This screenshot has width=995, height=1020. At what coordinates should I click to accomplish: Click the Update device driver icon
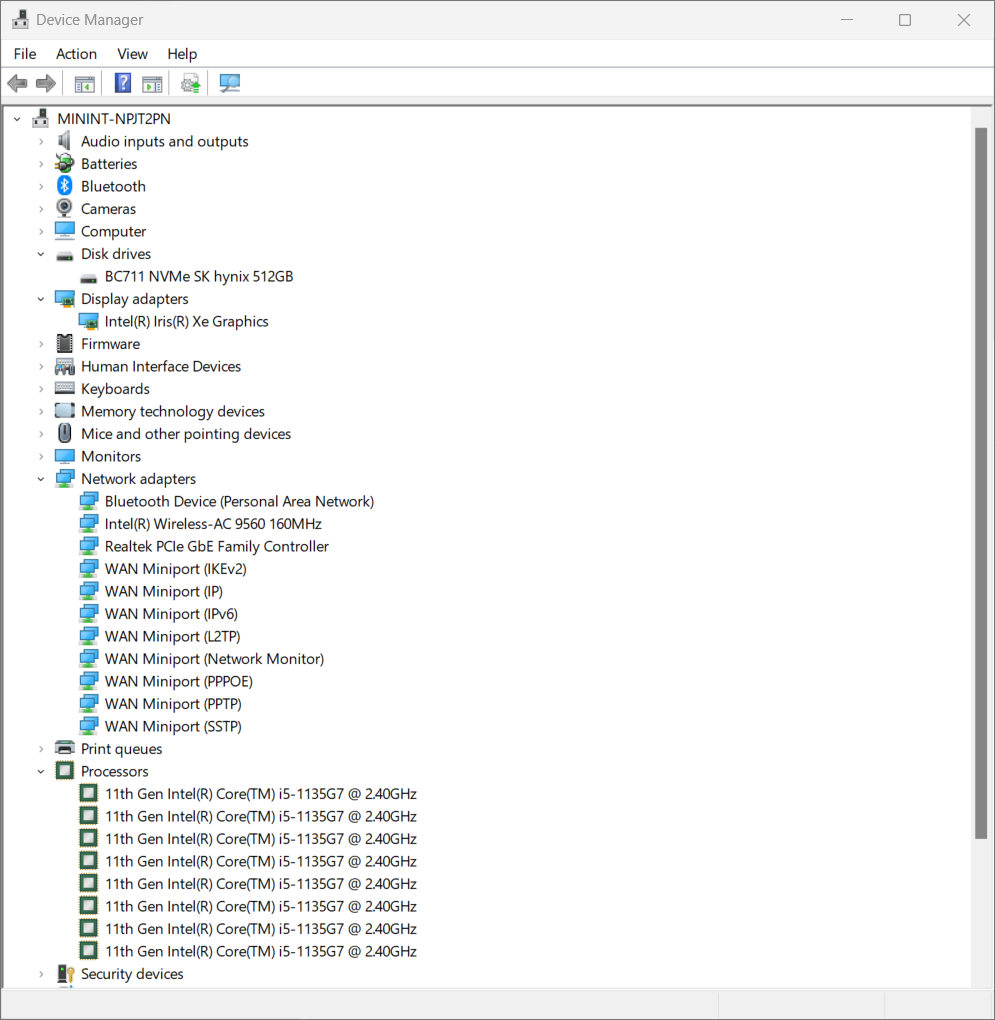click(x=191, y=83)
